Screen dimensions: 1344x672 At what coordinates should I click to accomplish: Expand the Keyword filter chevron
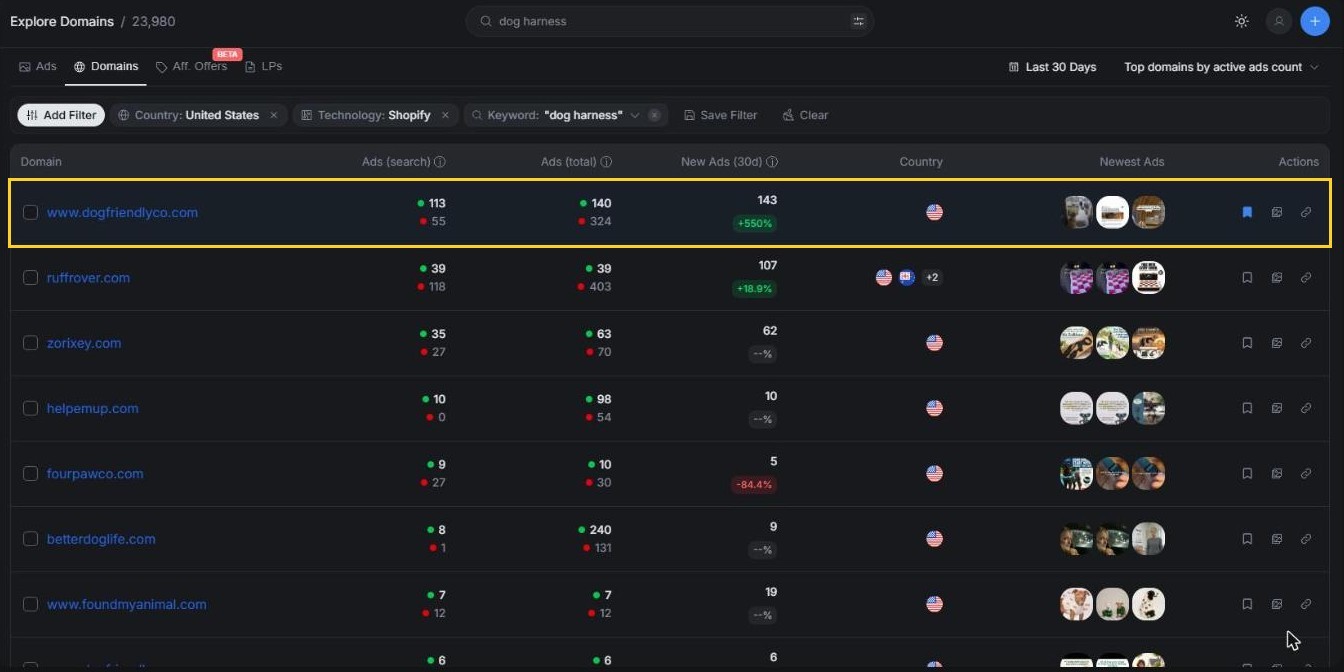point(634,115)
